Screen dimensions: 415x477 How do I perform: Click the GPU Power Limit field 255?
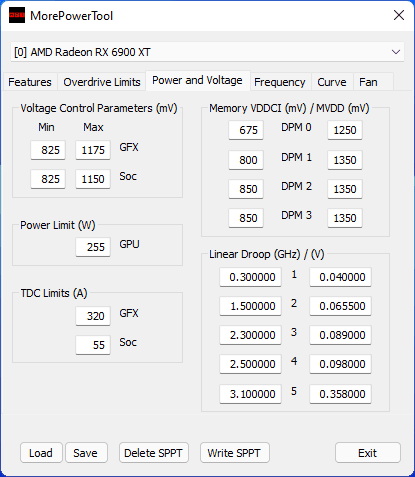93,247
